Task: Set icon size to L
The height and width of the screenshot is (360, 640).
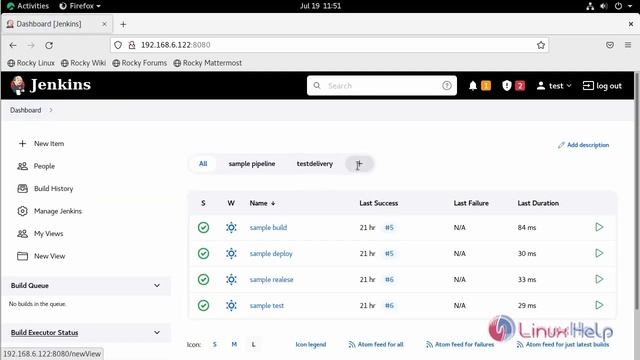Action: tap(253, 344)
